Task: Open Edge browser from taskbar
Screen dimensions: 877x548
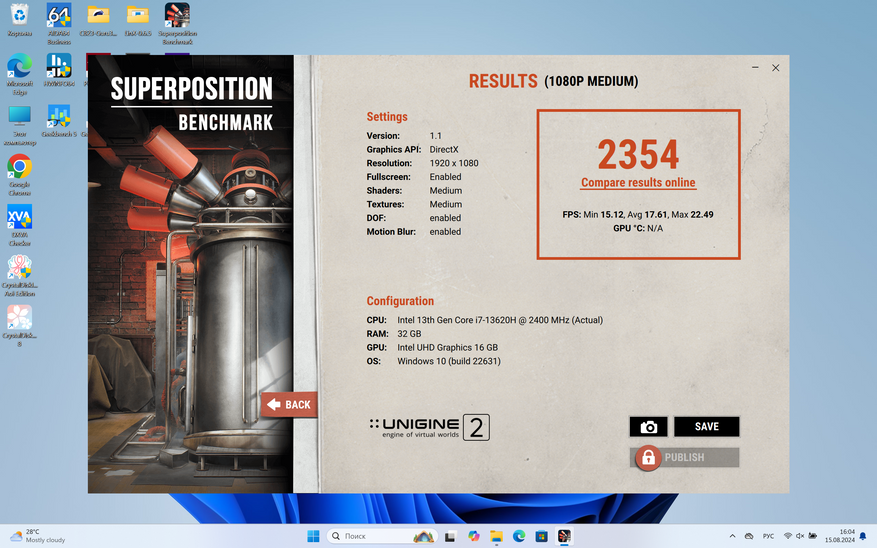Action: (518, 536)
